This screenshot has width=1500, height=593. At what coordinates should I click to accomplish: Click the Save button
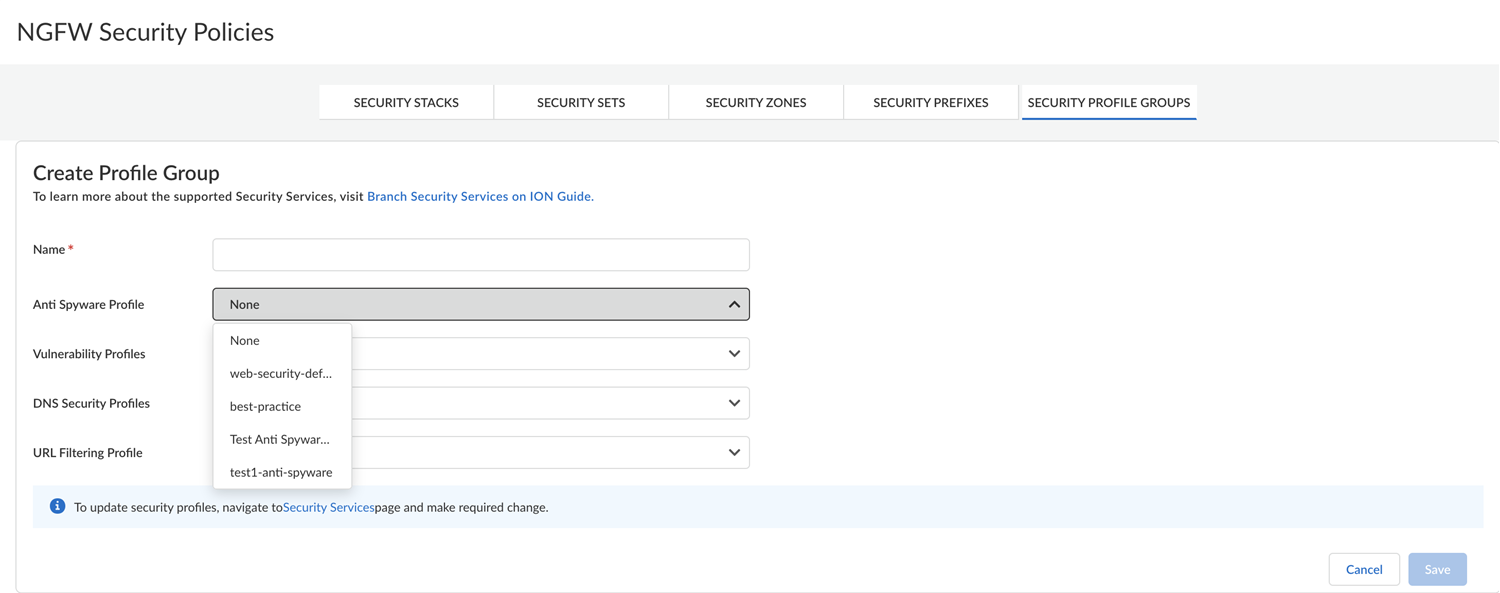(1437, 569)
